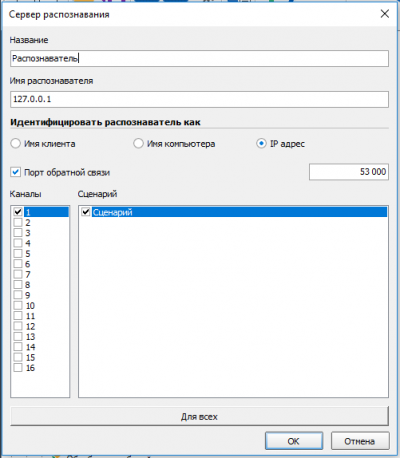Select the 'Имя компьютера' radio option
Viewport: 400px width, 458px height.
coord(138,144)
